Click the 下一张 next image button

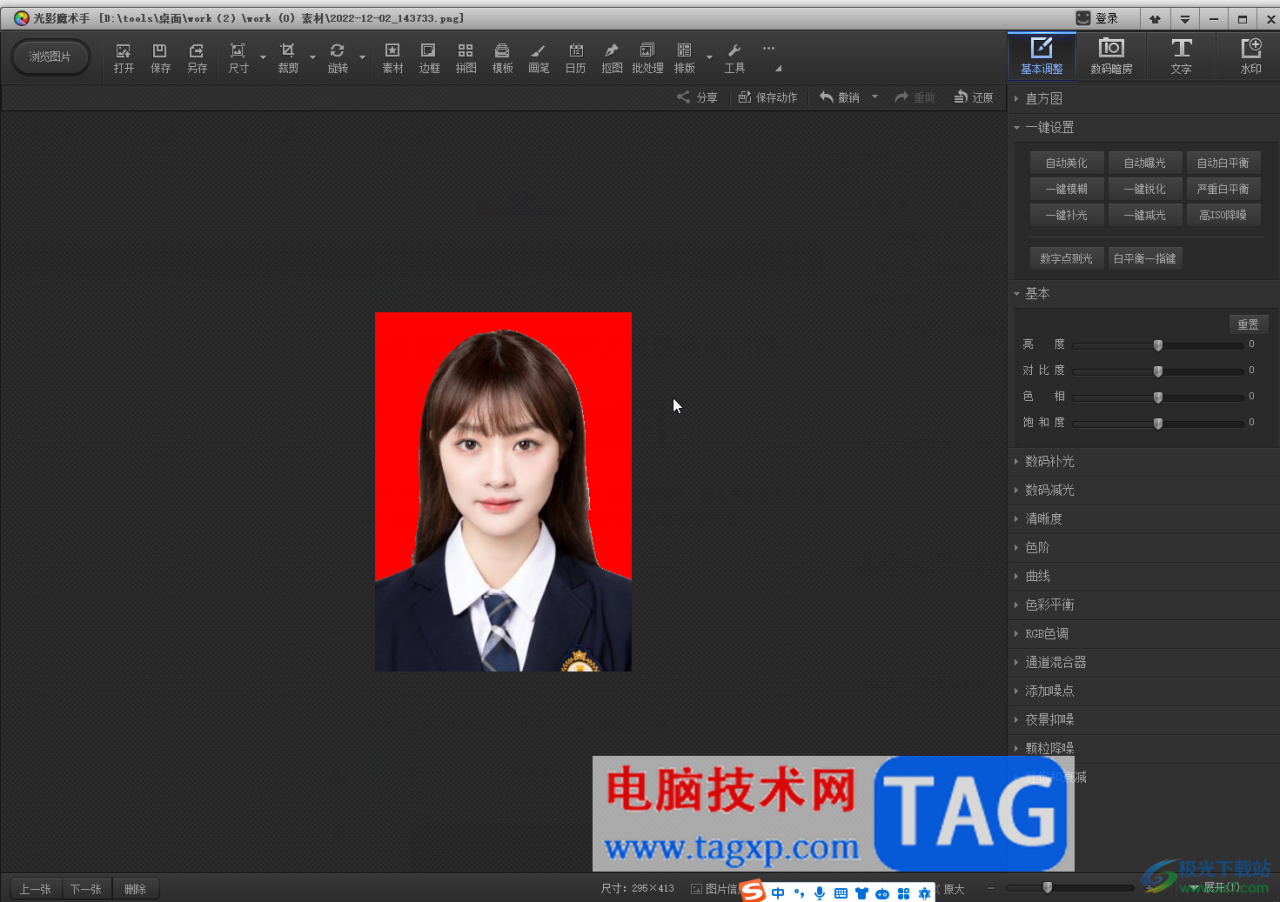(87, 889)
